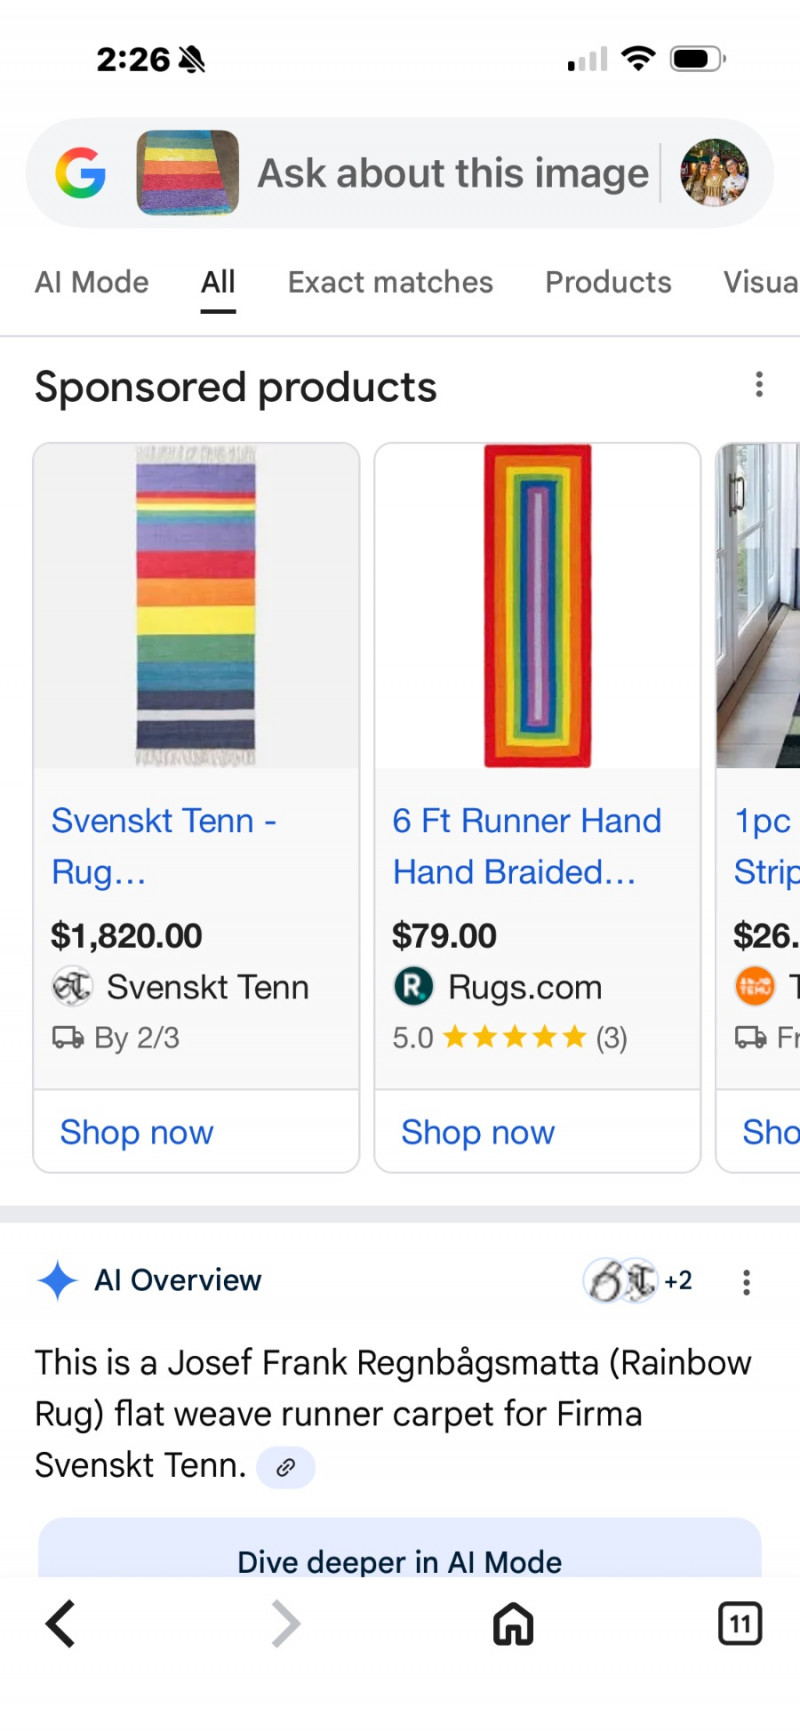Tap the Ask about this image field

tap(453, 174)
